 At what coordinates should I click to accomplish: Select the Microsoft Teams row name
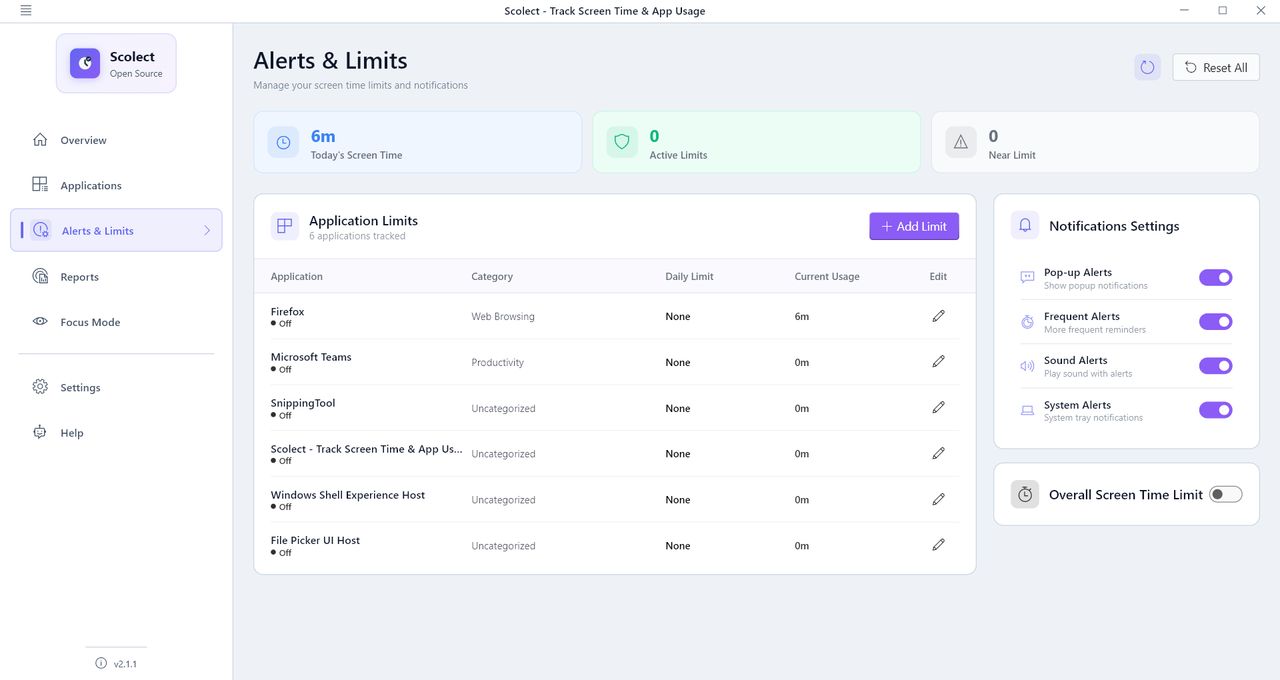[x=311, y=357]
